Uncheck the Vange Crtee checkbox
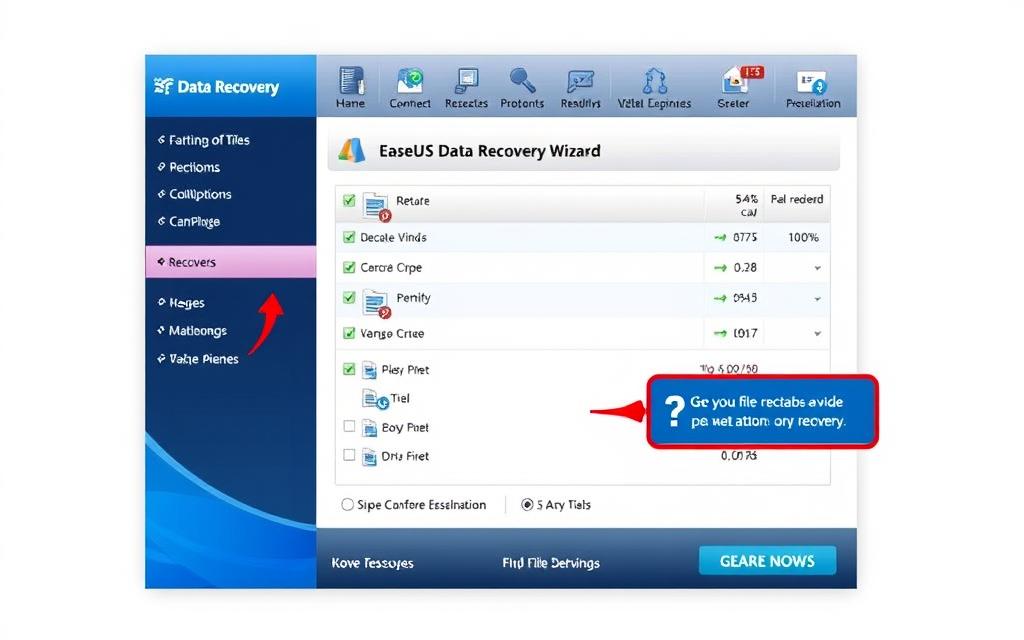Image resolution: width=1024 pixels, height=640 pixels. [x=349, y=333]
